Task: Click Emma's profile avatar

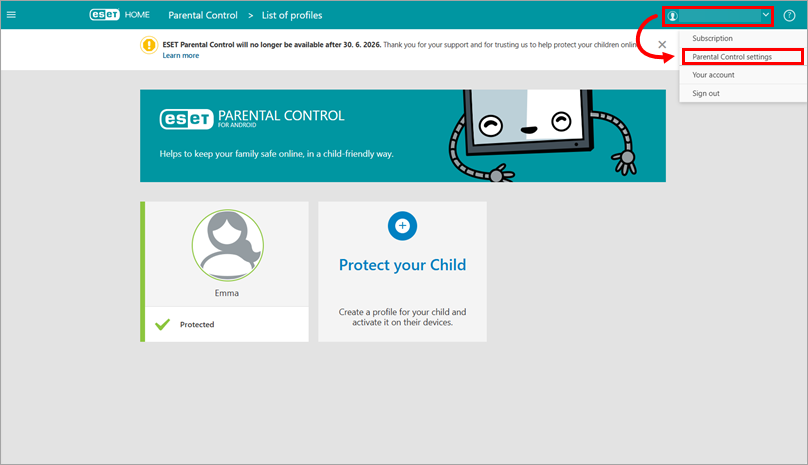Action: (x=227, y=247)
